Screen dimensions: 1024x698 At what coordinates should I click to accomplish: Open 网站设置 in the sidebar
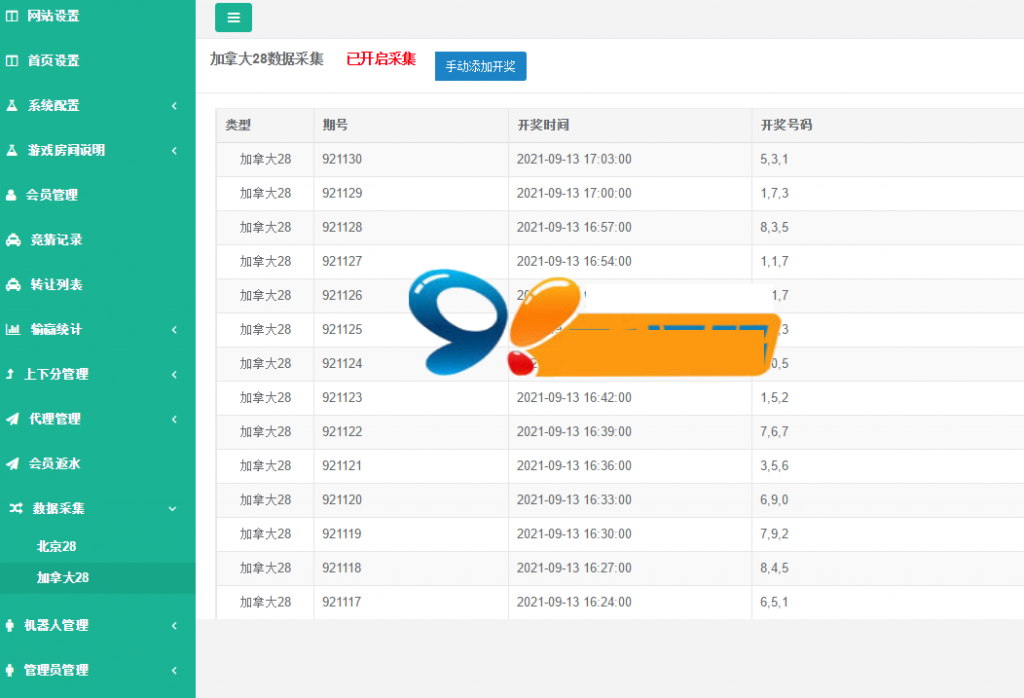53,16
